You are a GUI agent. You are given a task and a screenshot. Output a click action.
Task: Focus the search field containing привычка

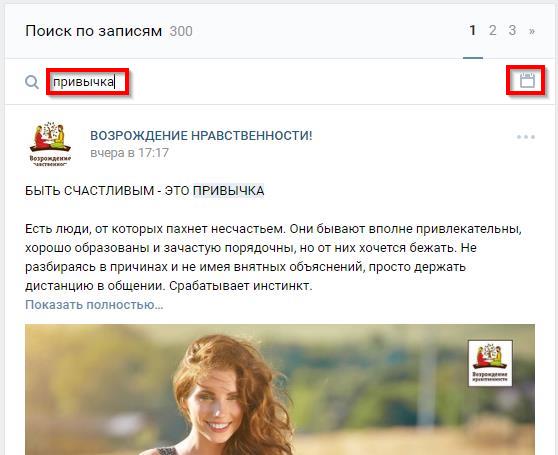coord(88,82)
